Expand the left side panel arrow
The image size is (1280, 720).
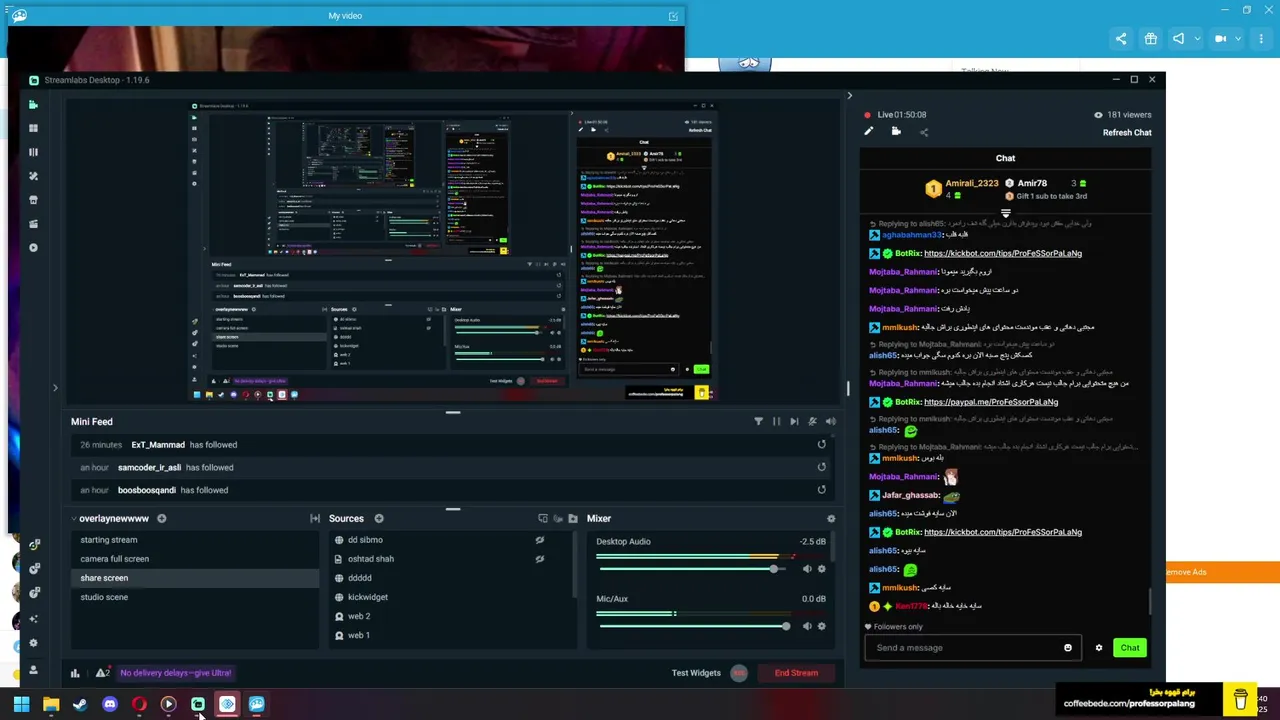point(55,388)
